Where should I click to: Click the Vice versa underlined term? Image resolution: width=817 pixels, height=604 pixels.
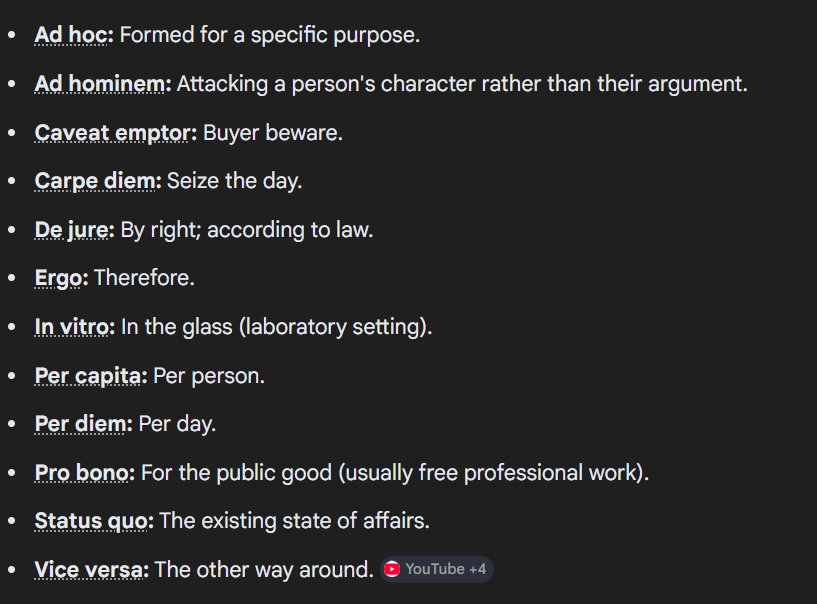[x=90, y=570]
